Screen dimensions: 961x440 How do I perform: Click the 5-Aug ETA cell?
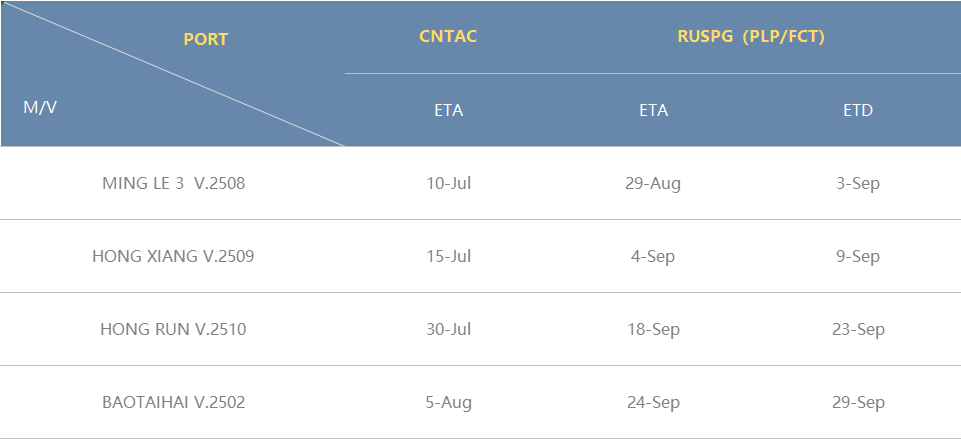[449, 402]
